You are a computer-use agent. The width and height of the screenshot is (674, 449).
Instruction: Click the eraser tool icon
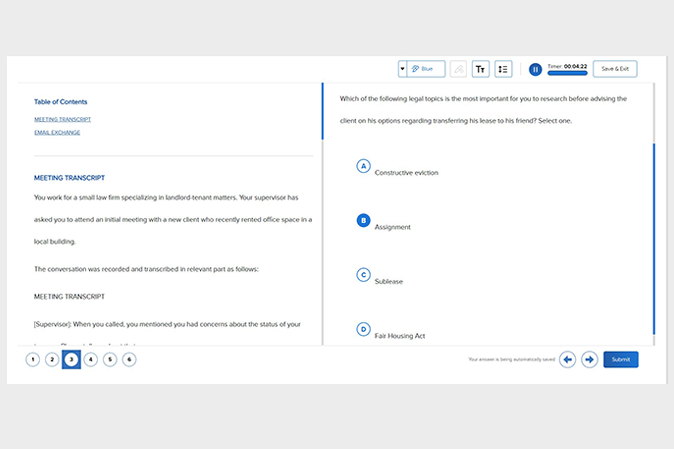pos(458,69)
